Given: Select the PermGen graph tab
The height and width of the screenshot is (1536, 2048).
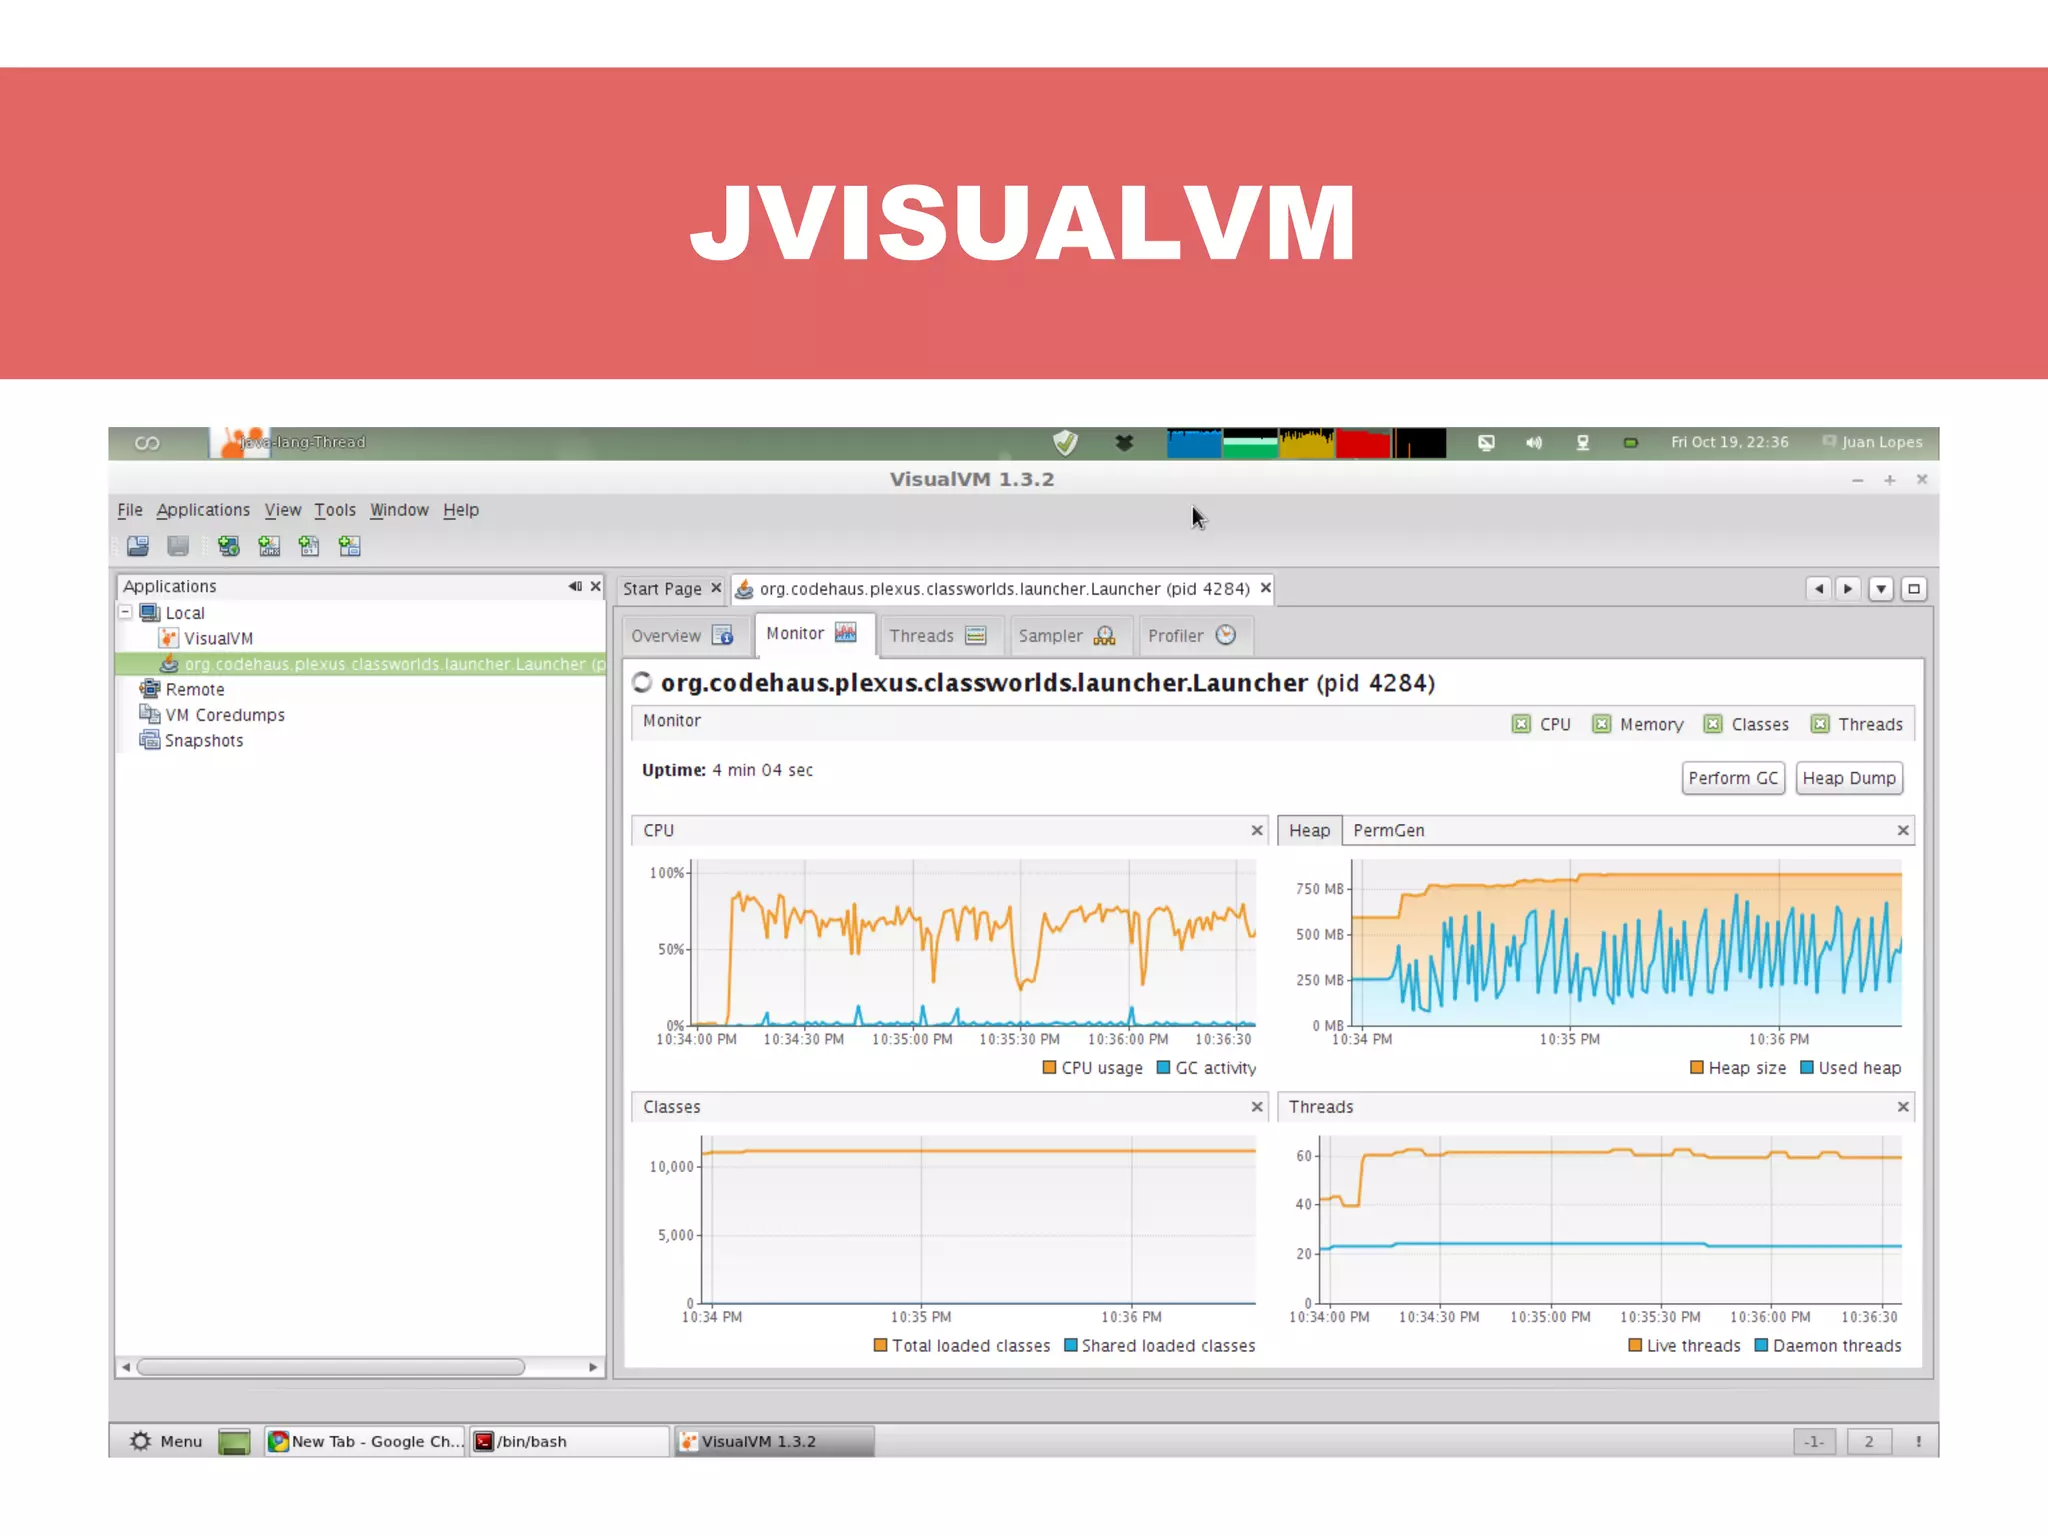Looking at the screenshot, I should coord(1388,830).
